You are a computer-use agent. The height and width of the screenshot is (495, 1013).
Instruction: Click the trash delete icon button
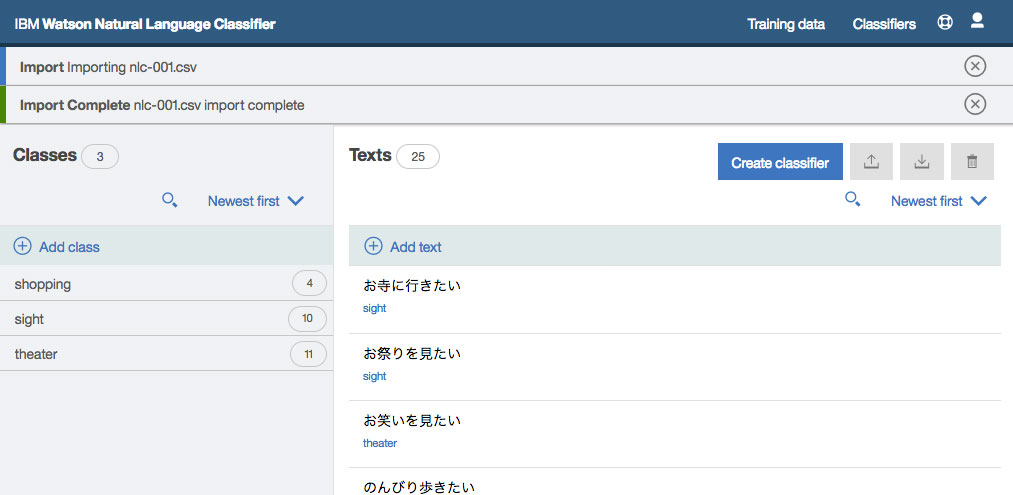point(972,162)
